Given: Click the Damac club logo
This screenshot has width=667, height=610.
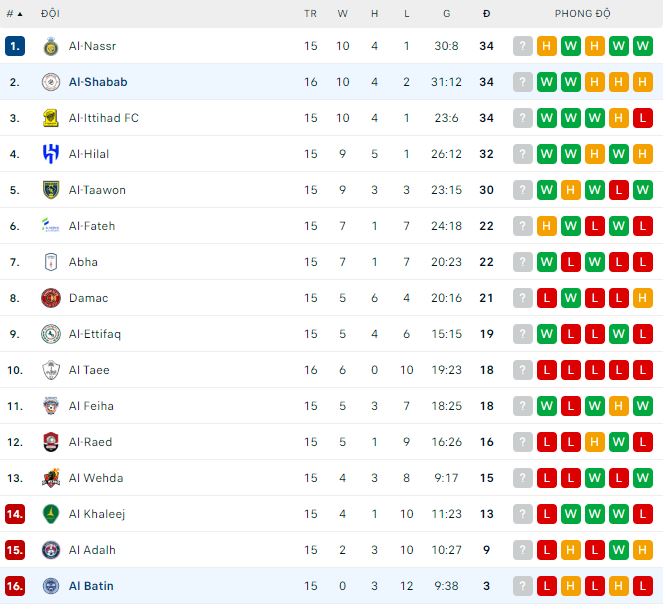Looking at the screenshot, I should click(51, 298).
